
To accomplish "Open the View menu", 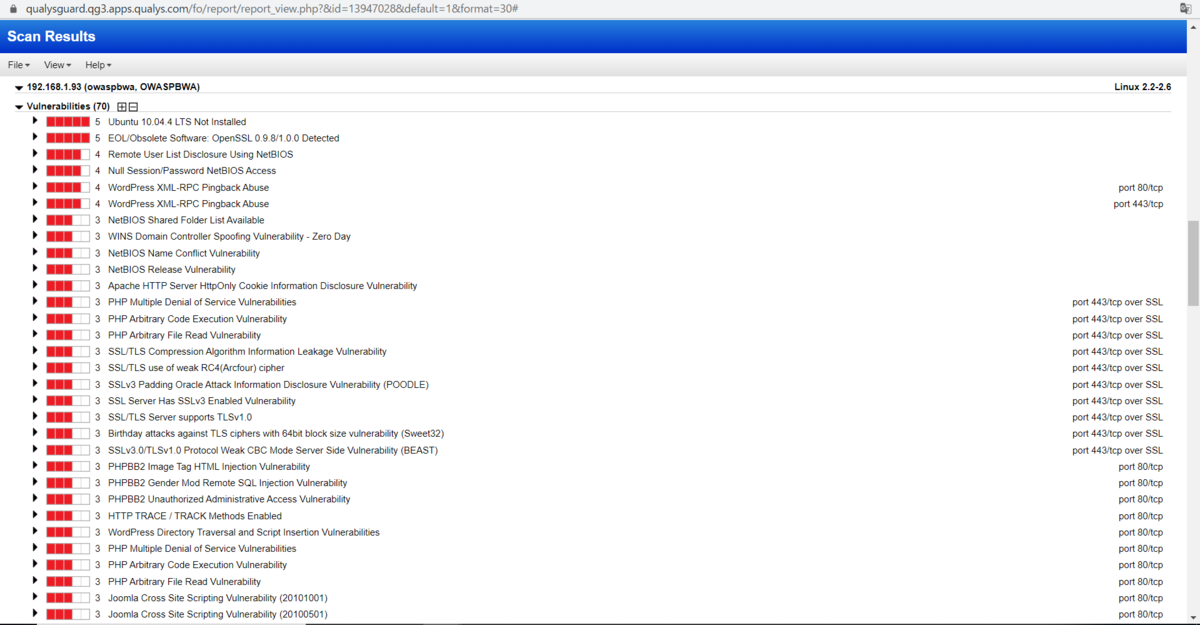I will click(x=56, y=65).
